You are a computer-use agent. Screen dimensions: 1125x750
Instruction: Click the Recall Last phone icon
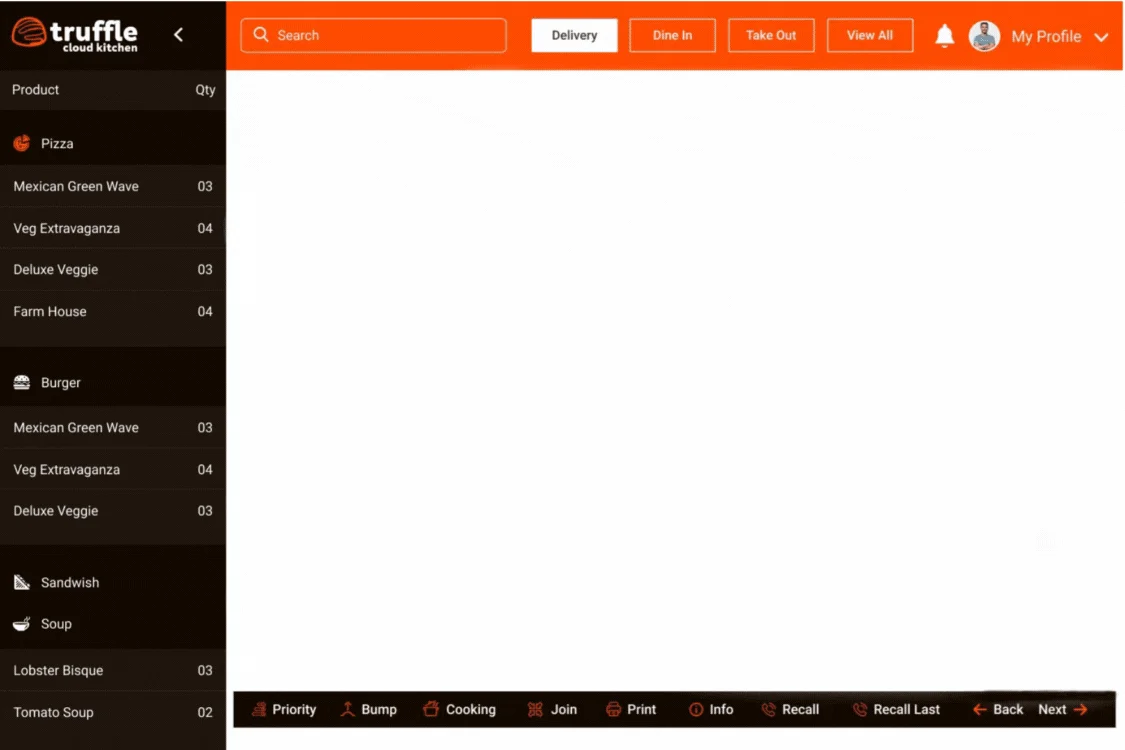[859, 710]
